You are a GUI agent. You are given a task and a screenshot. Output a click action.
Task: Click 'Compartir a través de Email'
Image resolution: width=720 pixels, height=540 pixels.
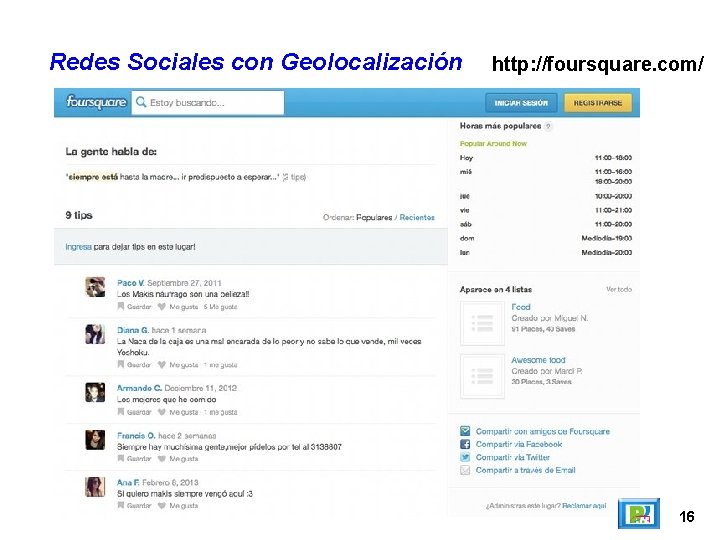pyautogui.click(x=525, y=470)
